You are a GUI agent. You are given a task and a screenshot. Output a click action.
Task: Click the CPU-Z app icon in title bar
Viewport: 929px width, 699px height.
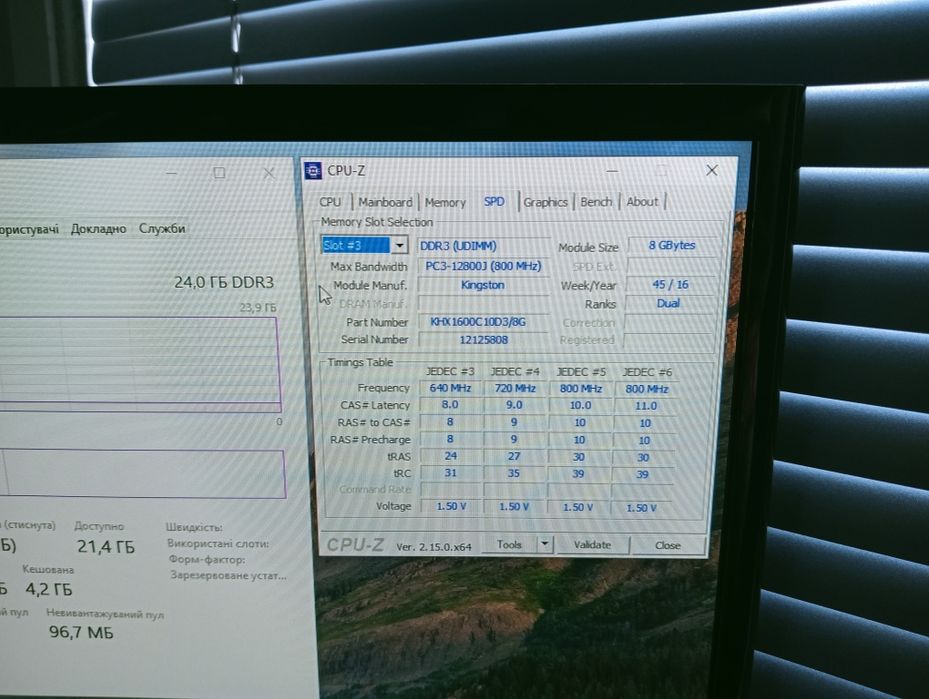pos(312,171)
